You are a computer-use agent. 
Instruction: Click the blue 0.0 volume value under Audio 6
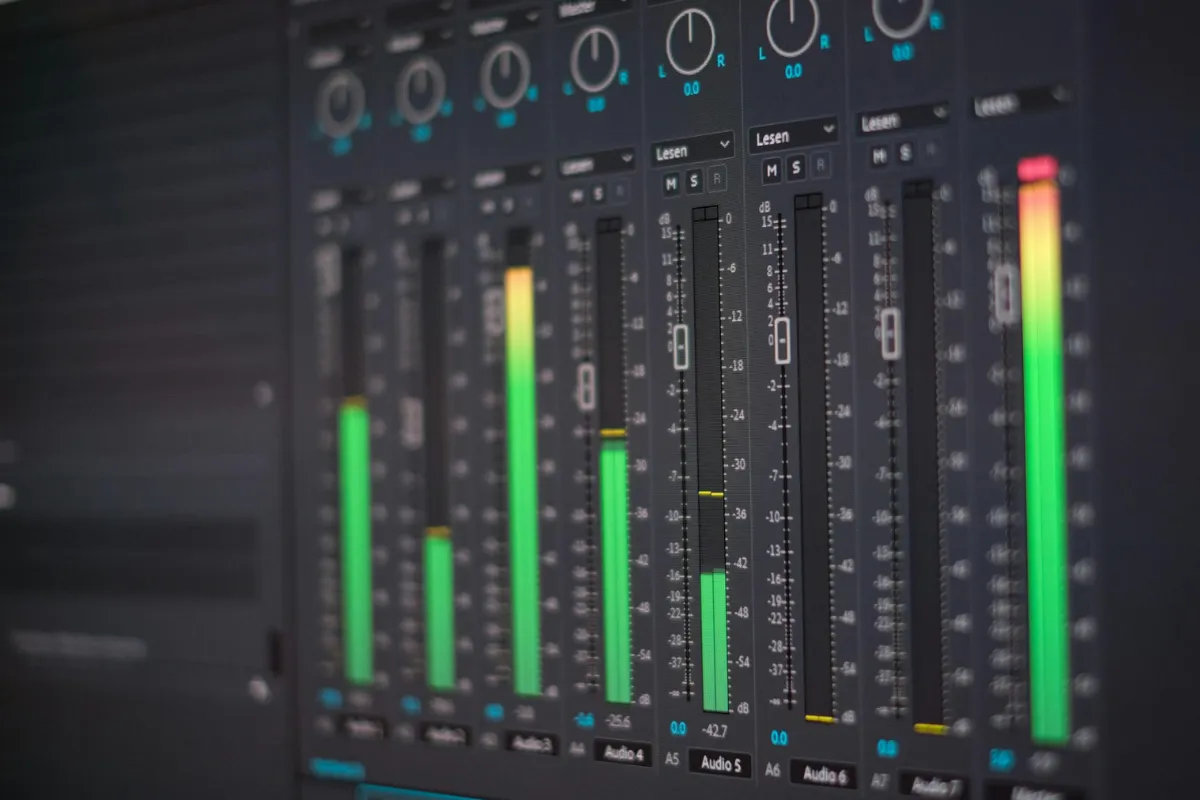(x=779, y=738)
